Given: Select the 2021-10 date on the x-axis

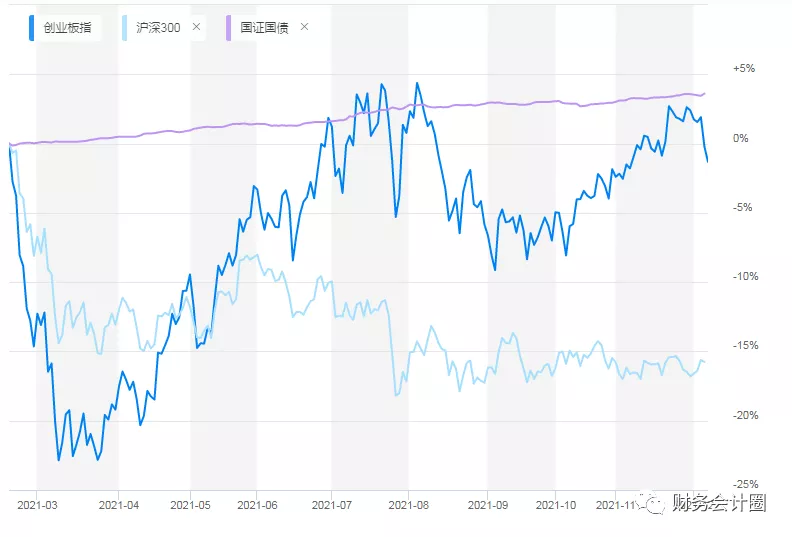Looking at the screenshot, I should pos(555,505).
